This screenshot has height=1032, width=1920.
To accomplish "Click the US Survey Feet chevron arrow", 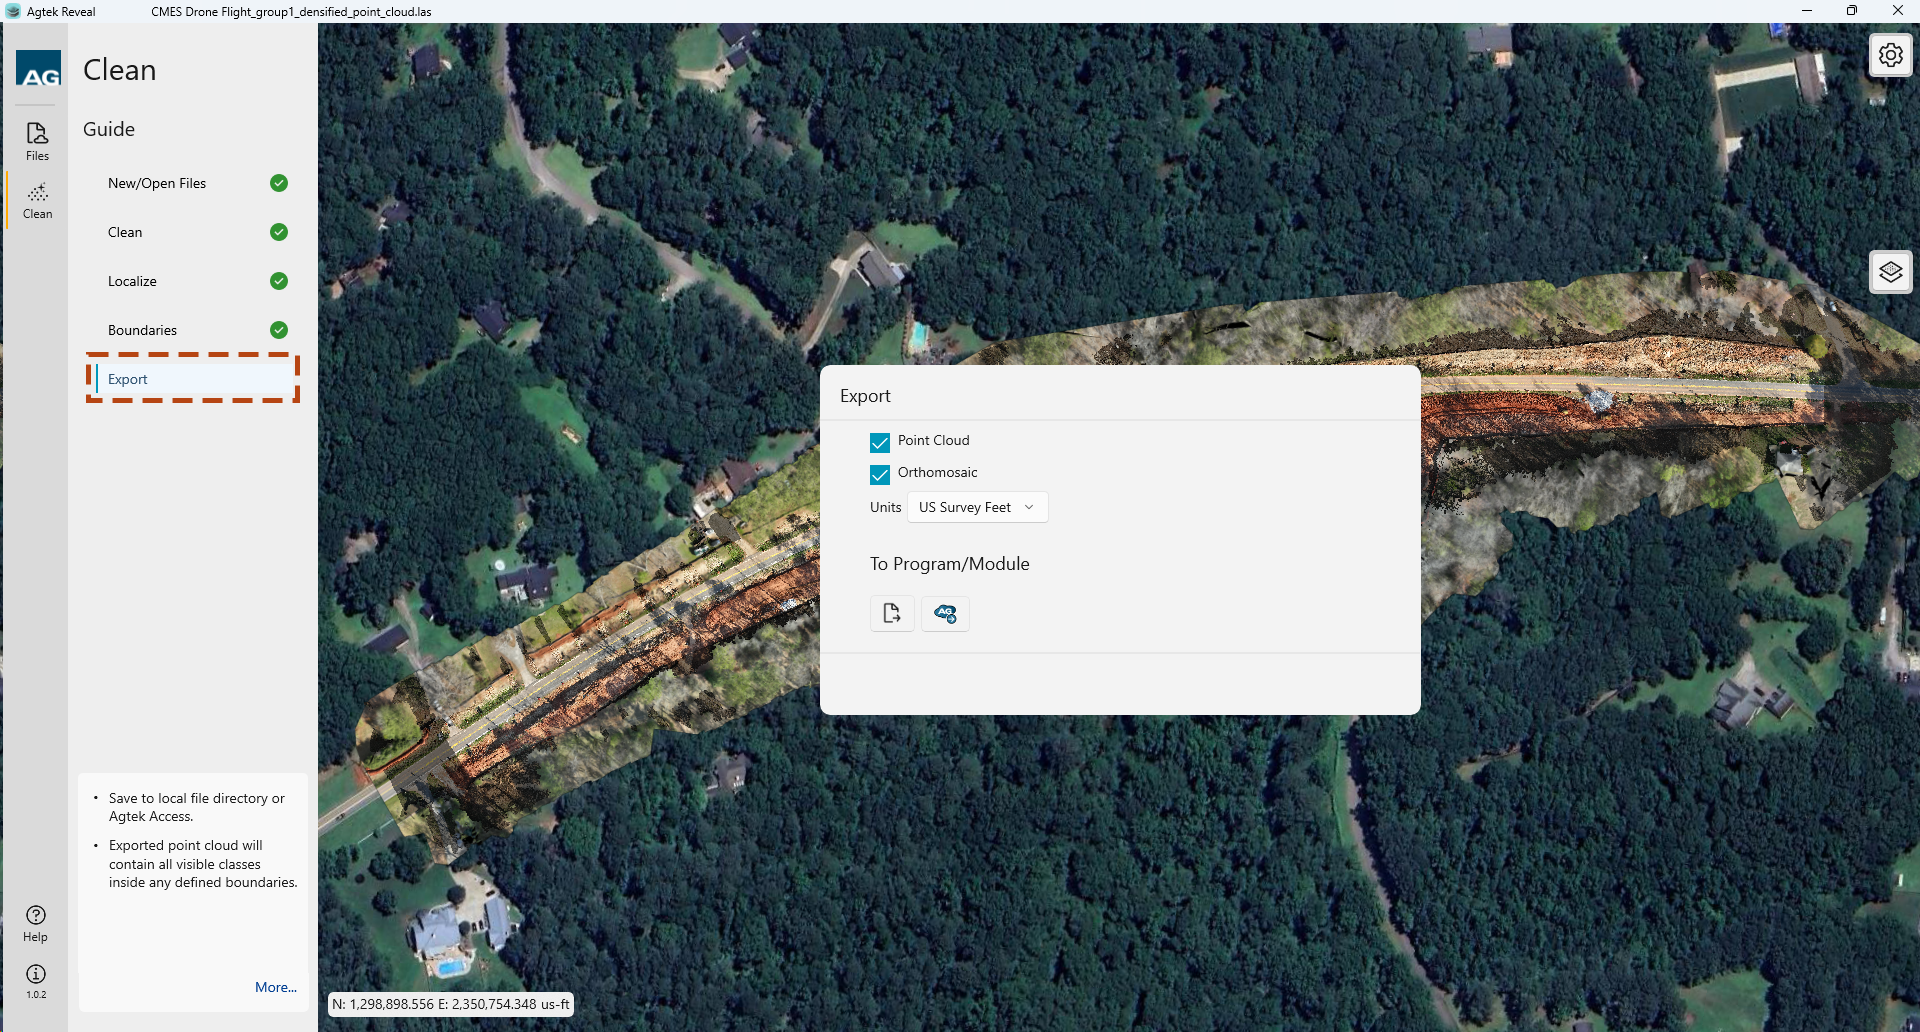I will point(1029,507).
